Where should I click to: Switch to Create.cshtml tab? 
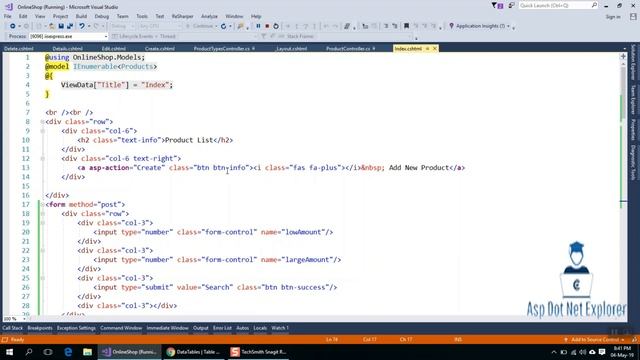click(x=160, y=49)
